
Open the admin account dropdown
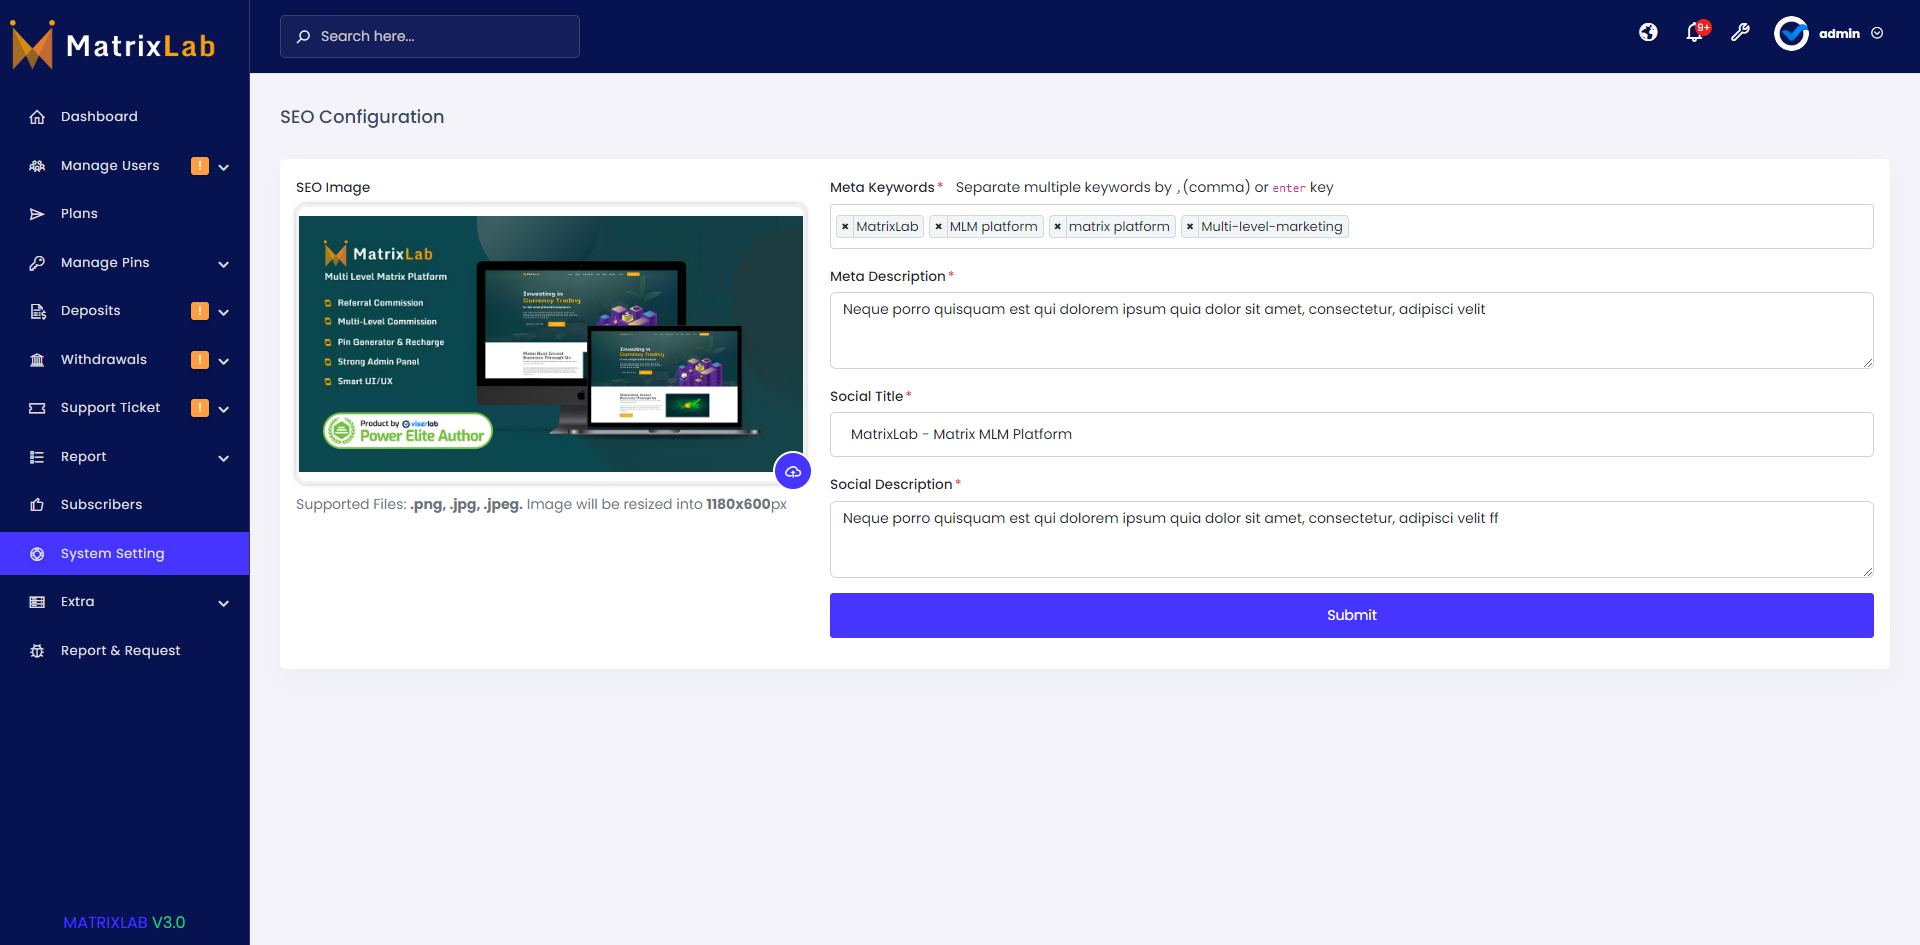(x=1839, y=33)
